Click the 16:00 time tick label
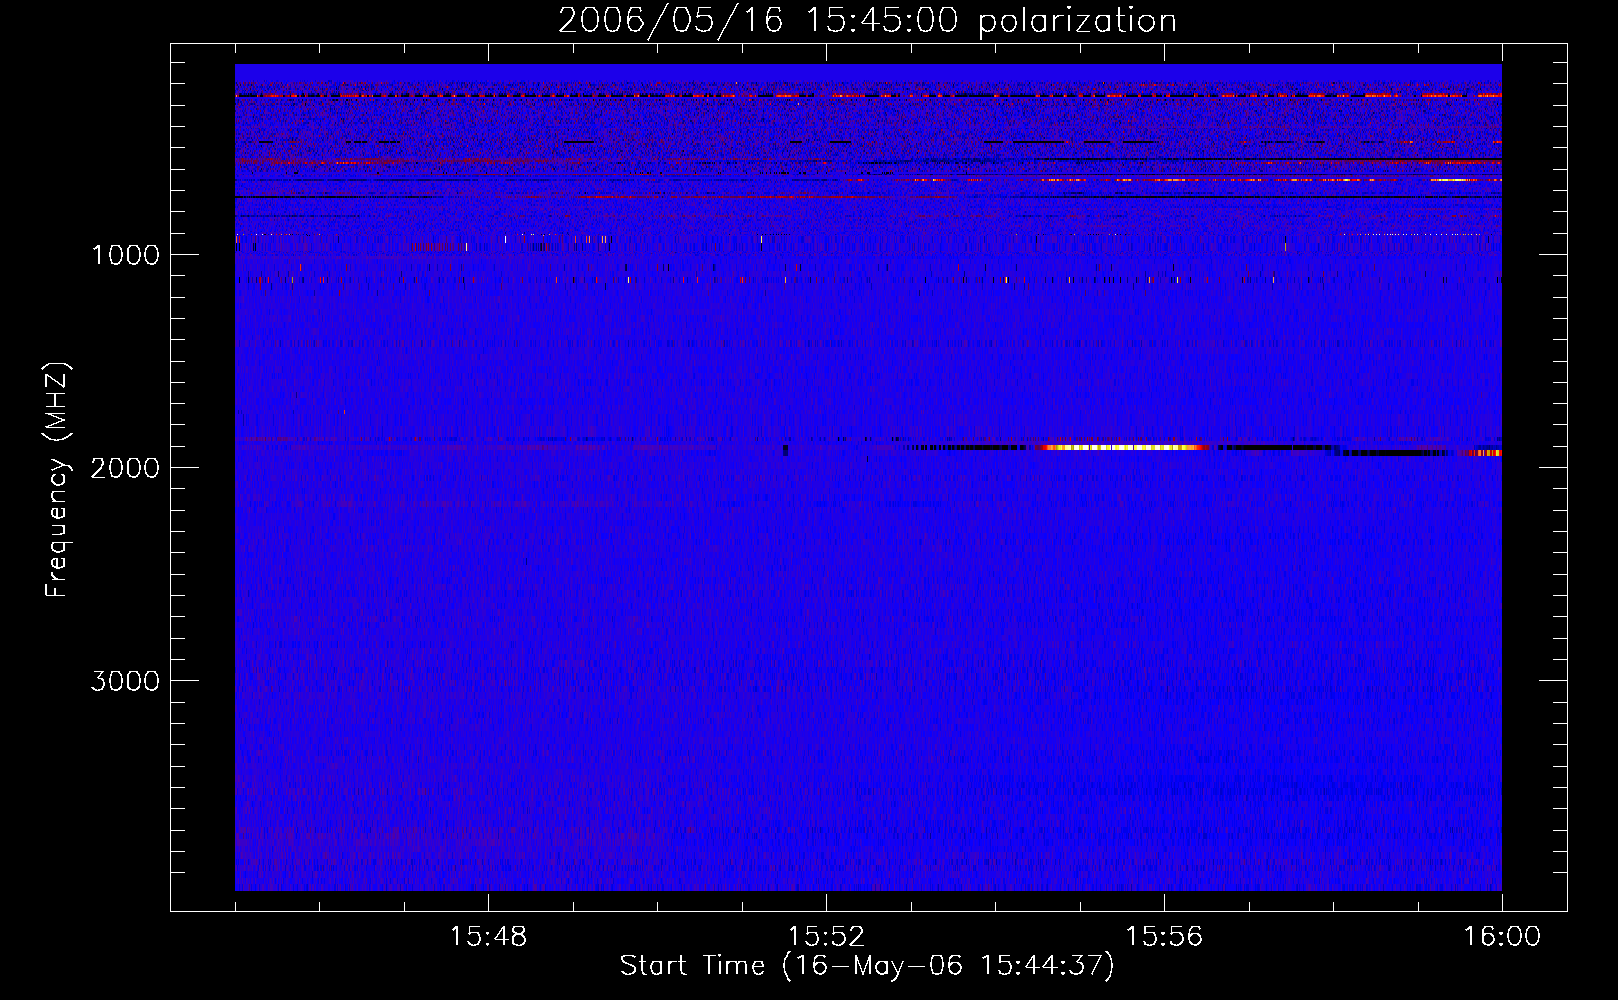The width and height of the screenshot is (1618, 1000). (1502, 937)
